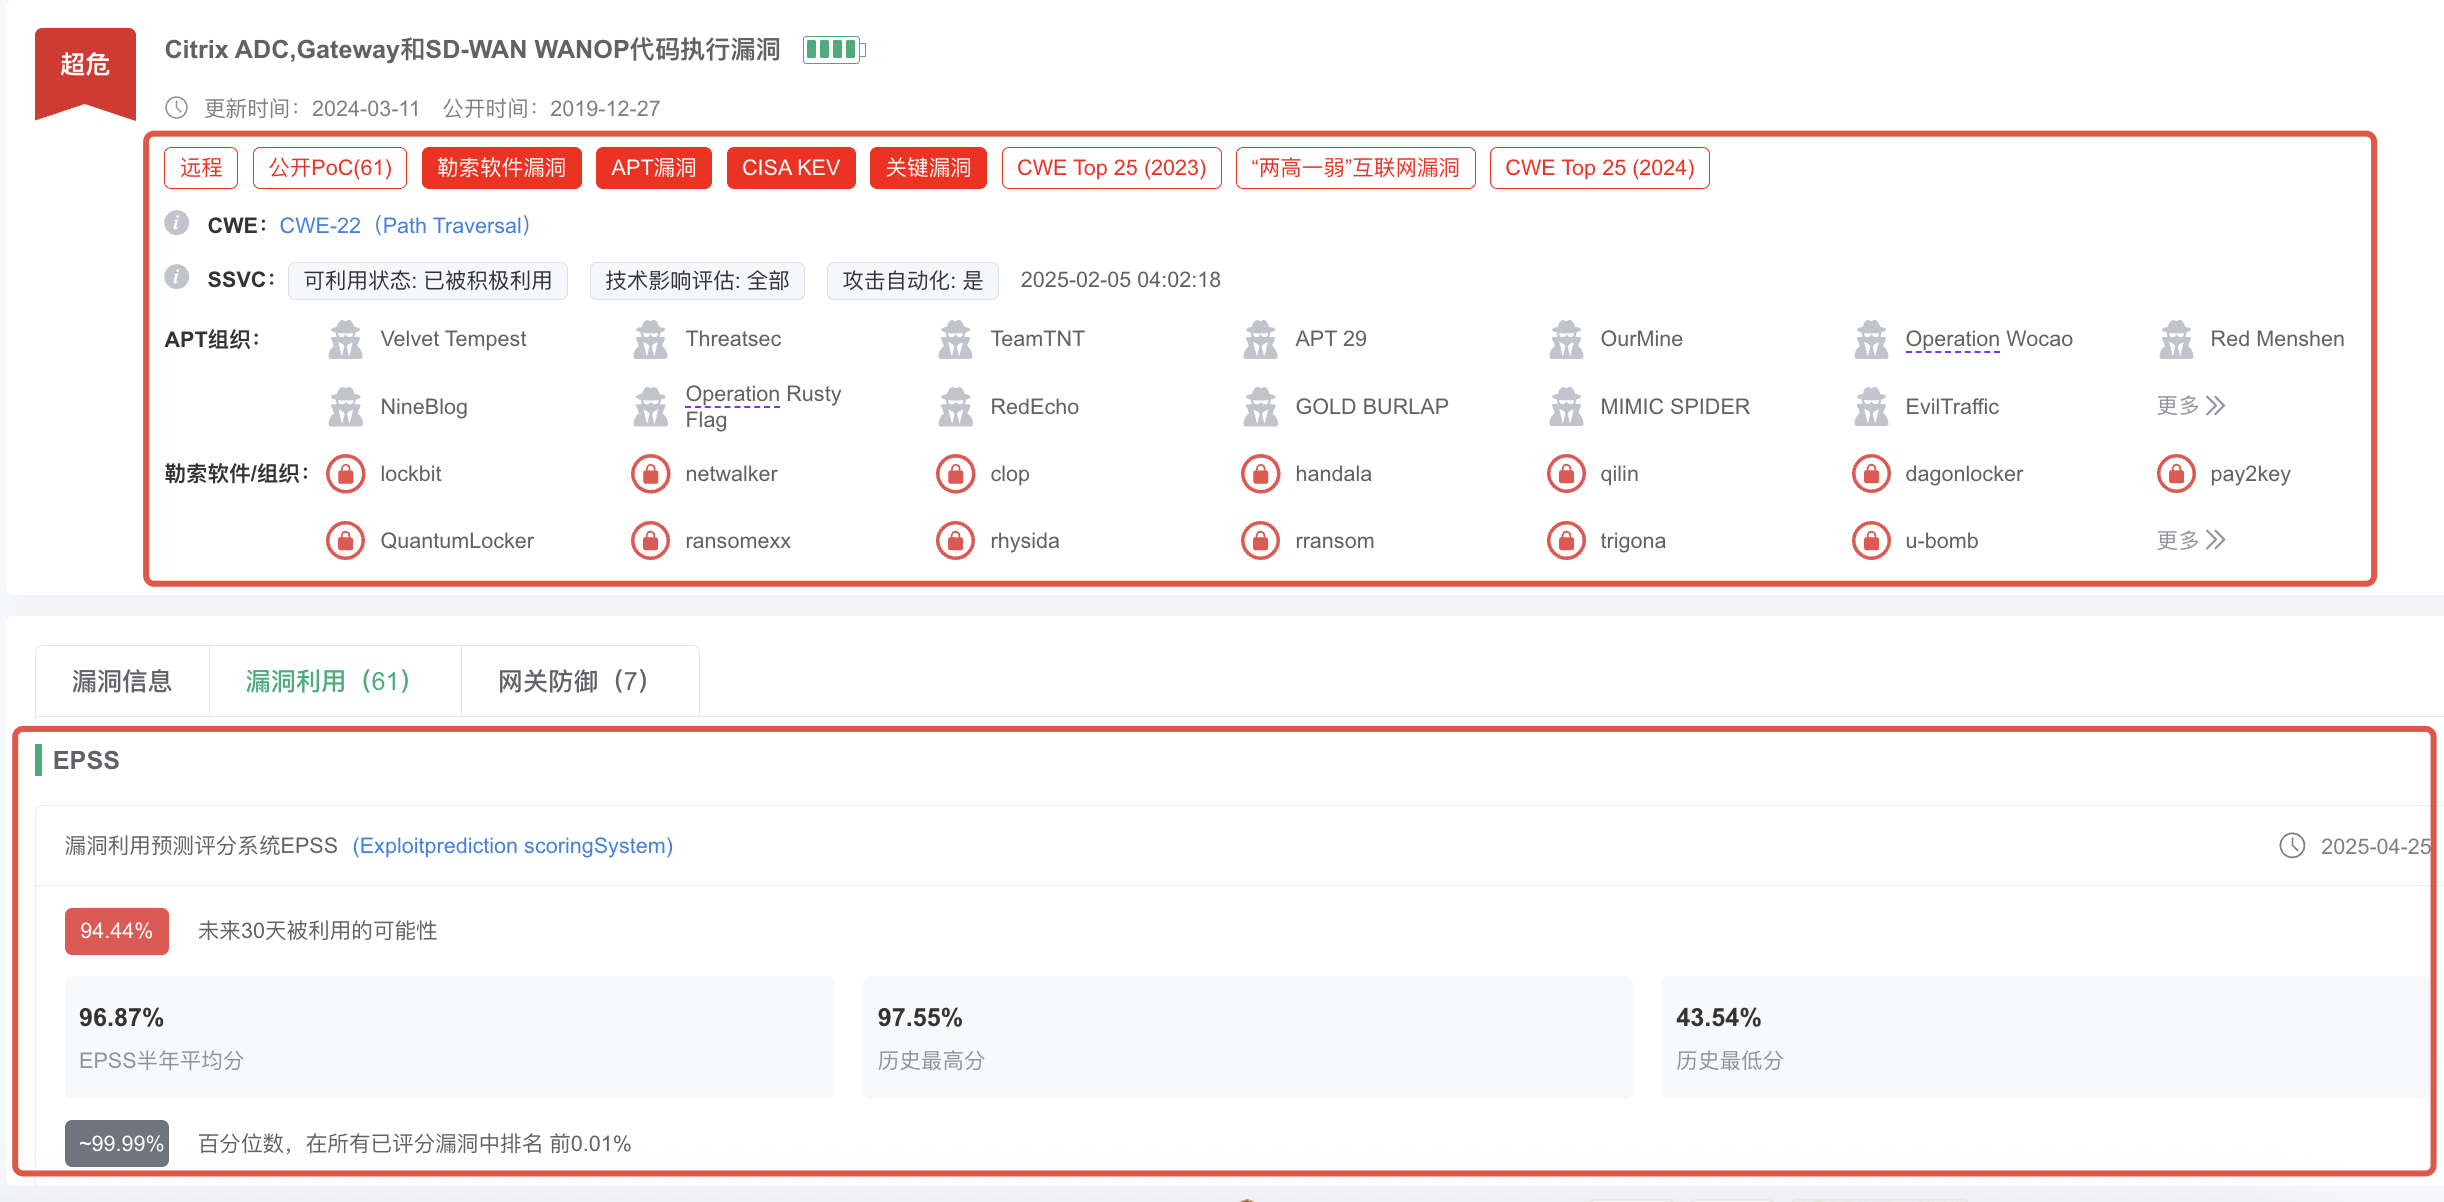Click the "两高一弱"互联网漏洞 tag
Screen dimensions: 2444x1202
[x=1356, y=168]
